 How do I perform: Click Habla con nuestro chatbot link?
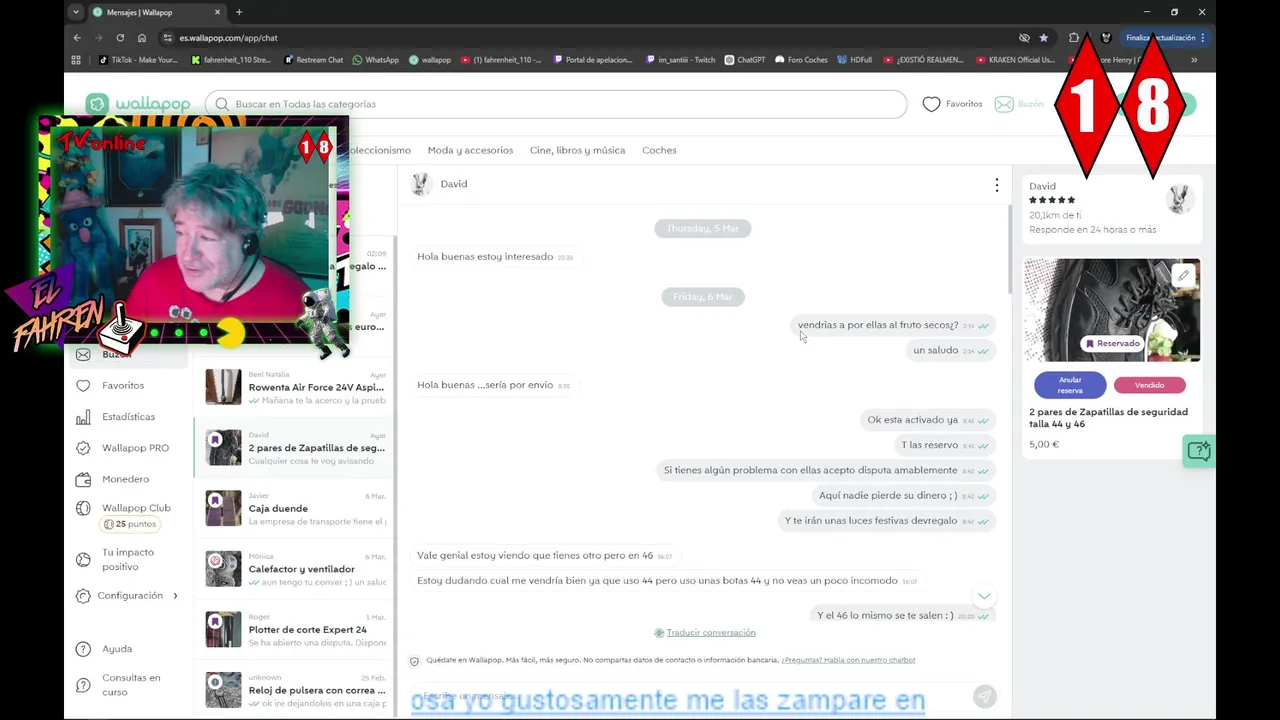[848, 660]
